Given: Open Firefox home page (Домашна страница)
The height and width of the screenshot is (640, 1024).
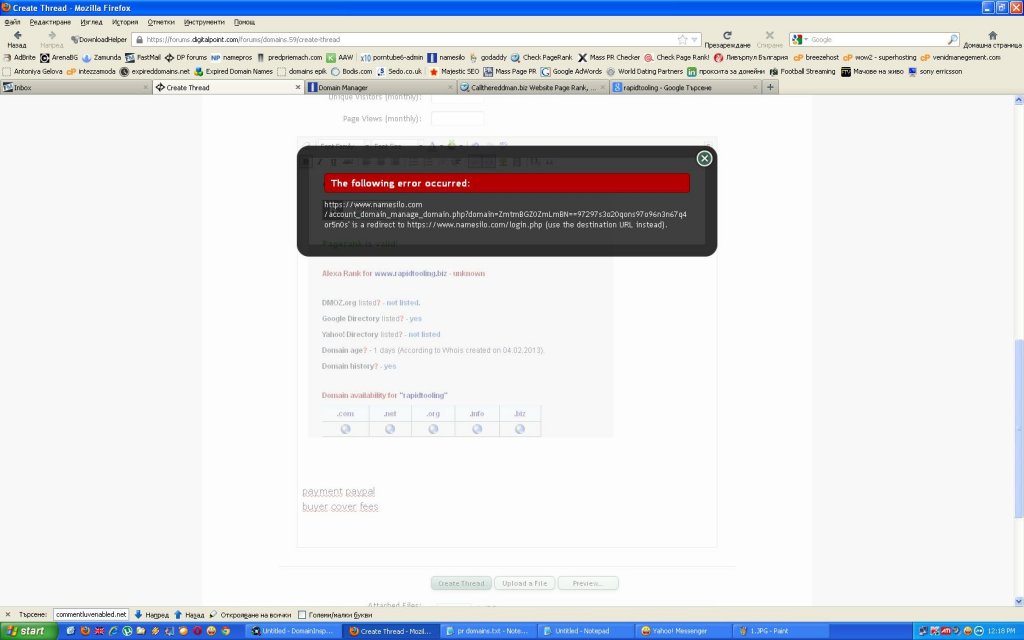Looking at the screenshot, I should point(992,39).
